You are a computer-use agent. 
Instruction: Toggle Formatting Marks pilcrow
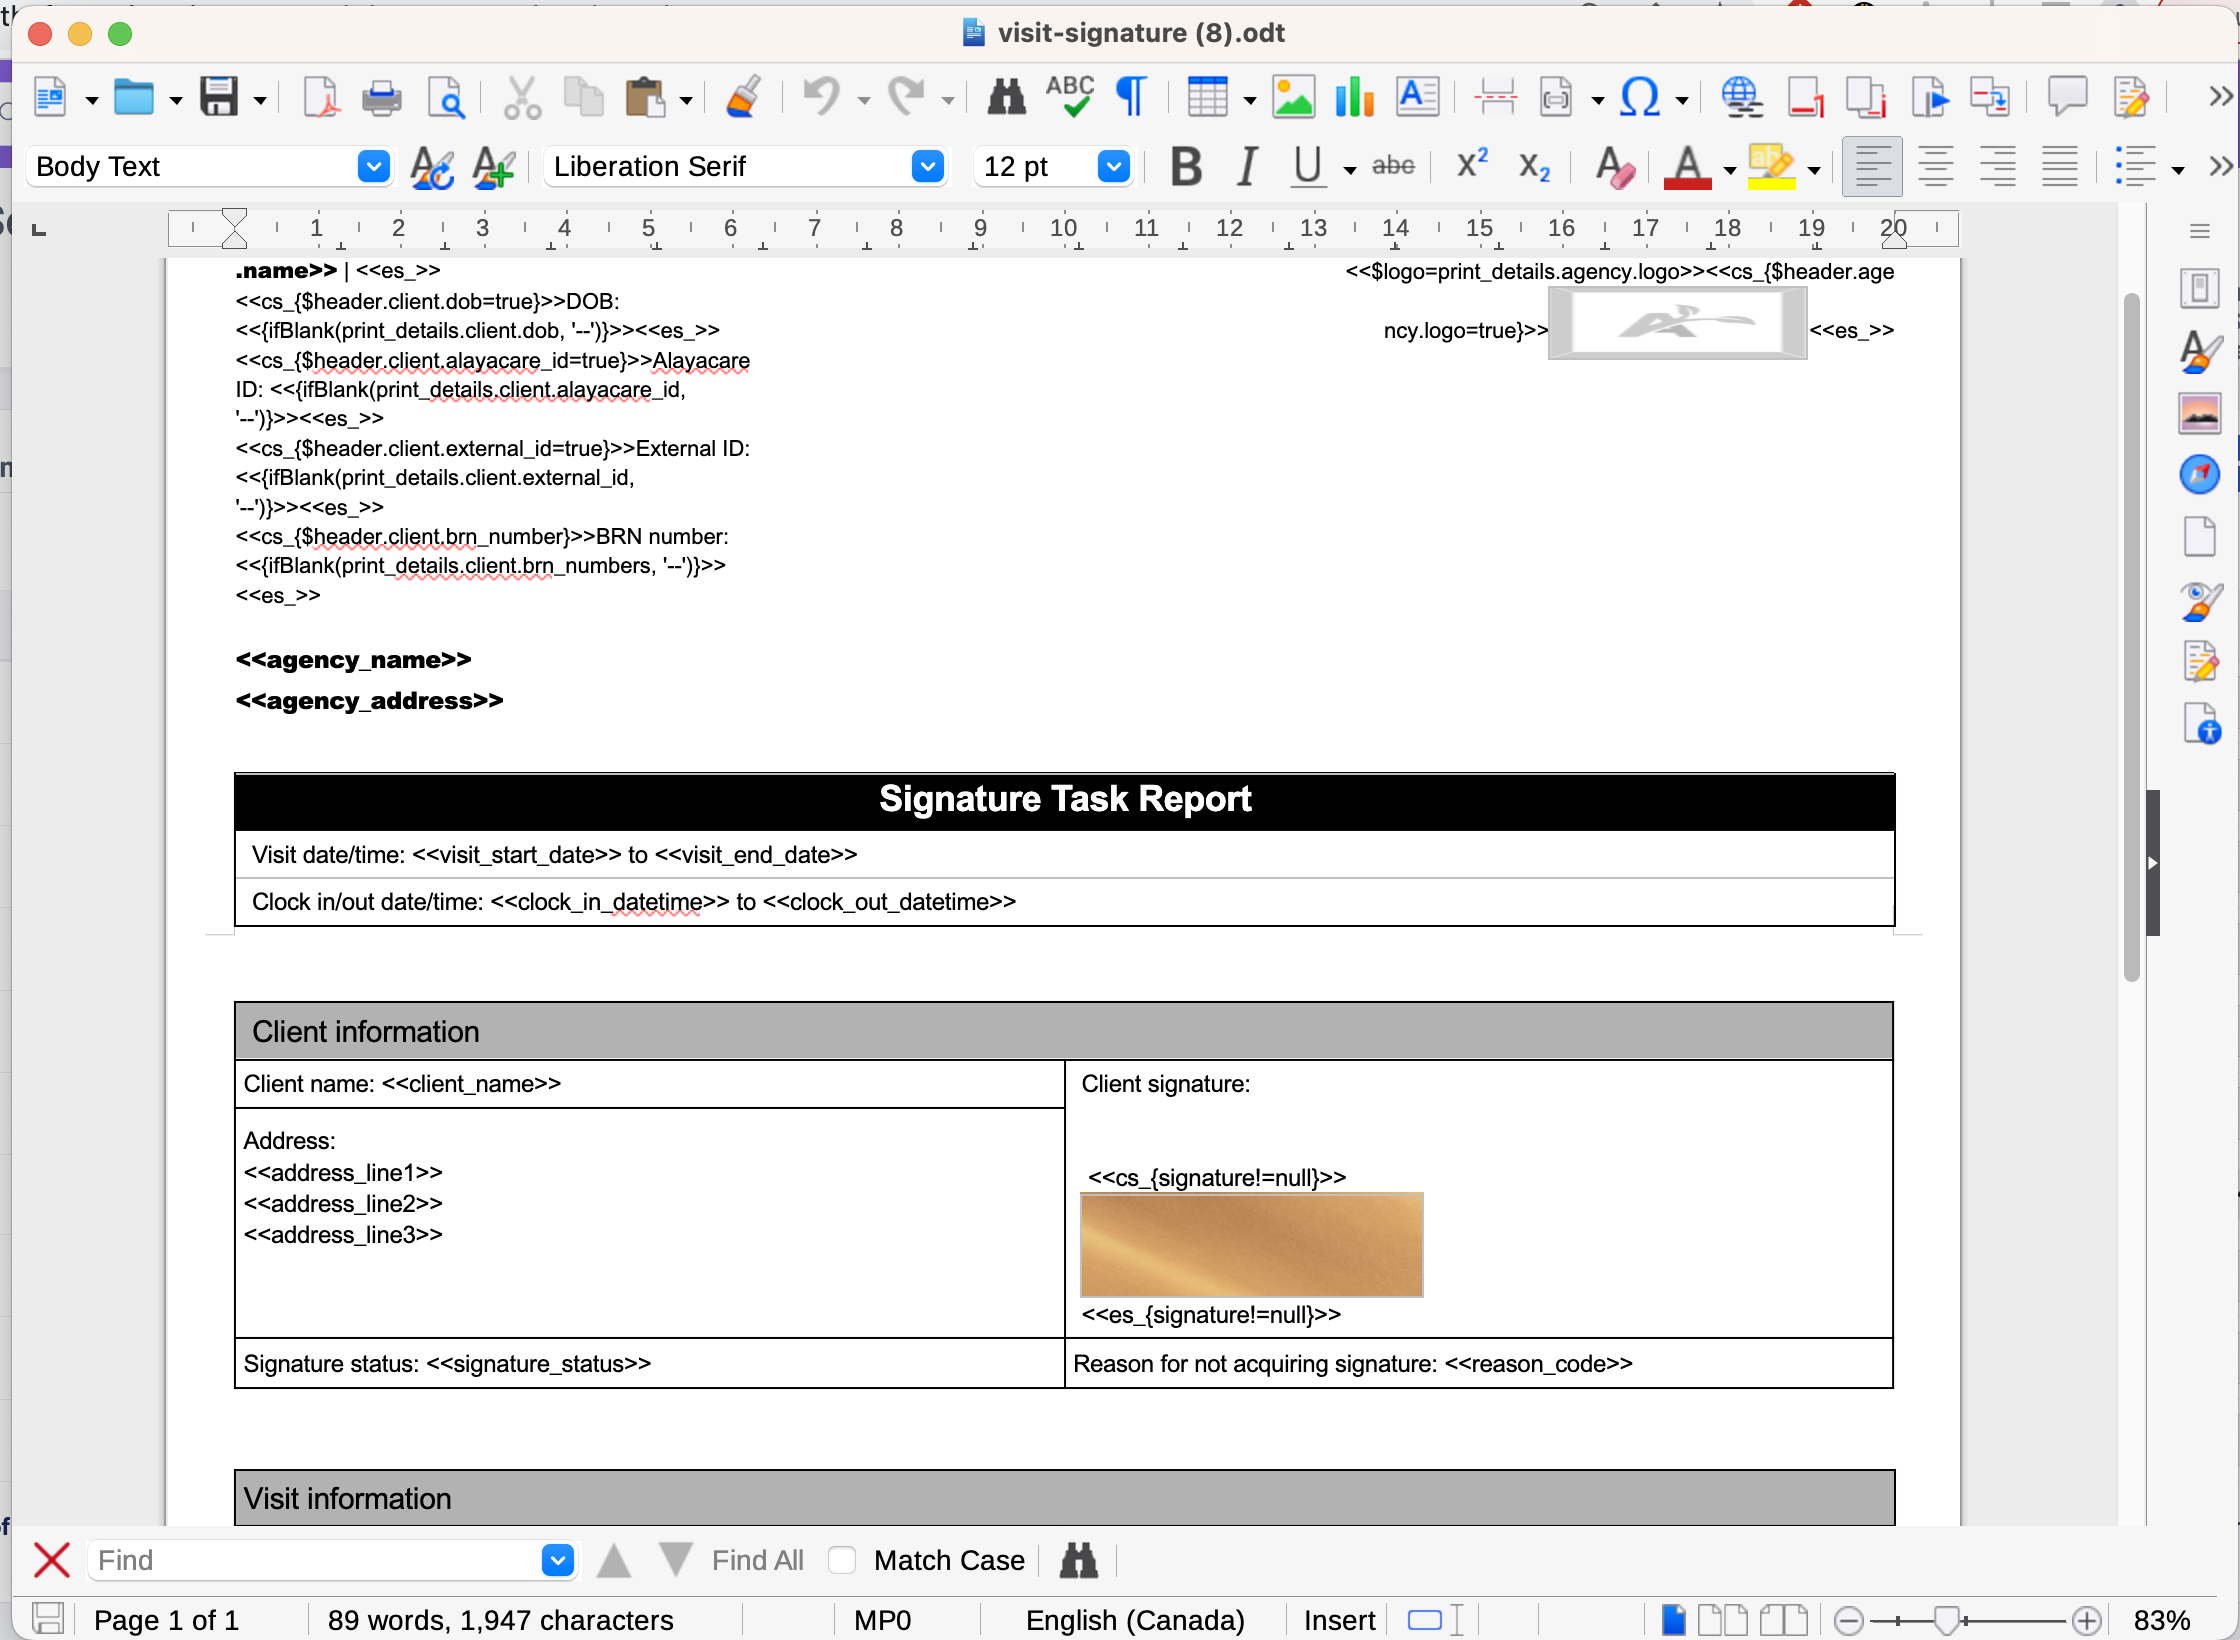point(1131,97)
